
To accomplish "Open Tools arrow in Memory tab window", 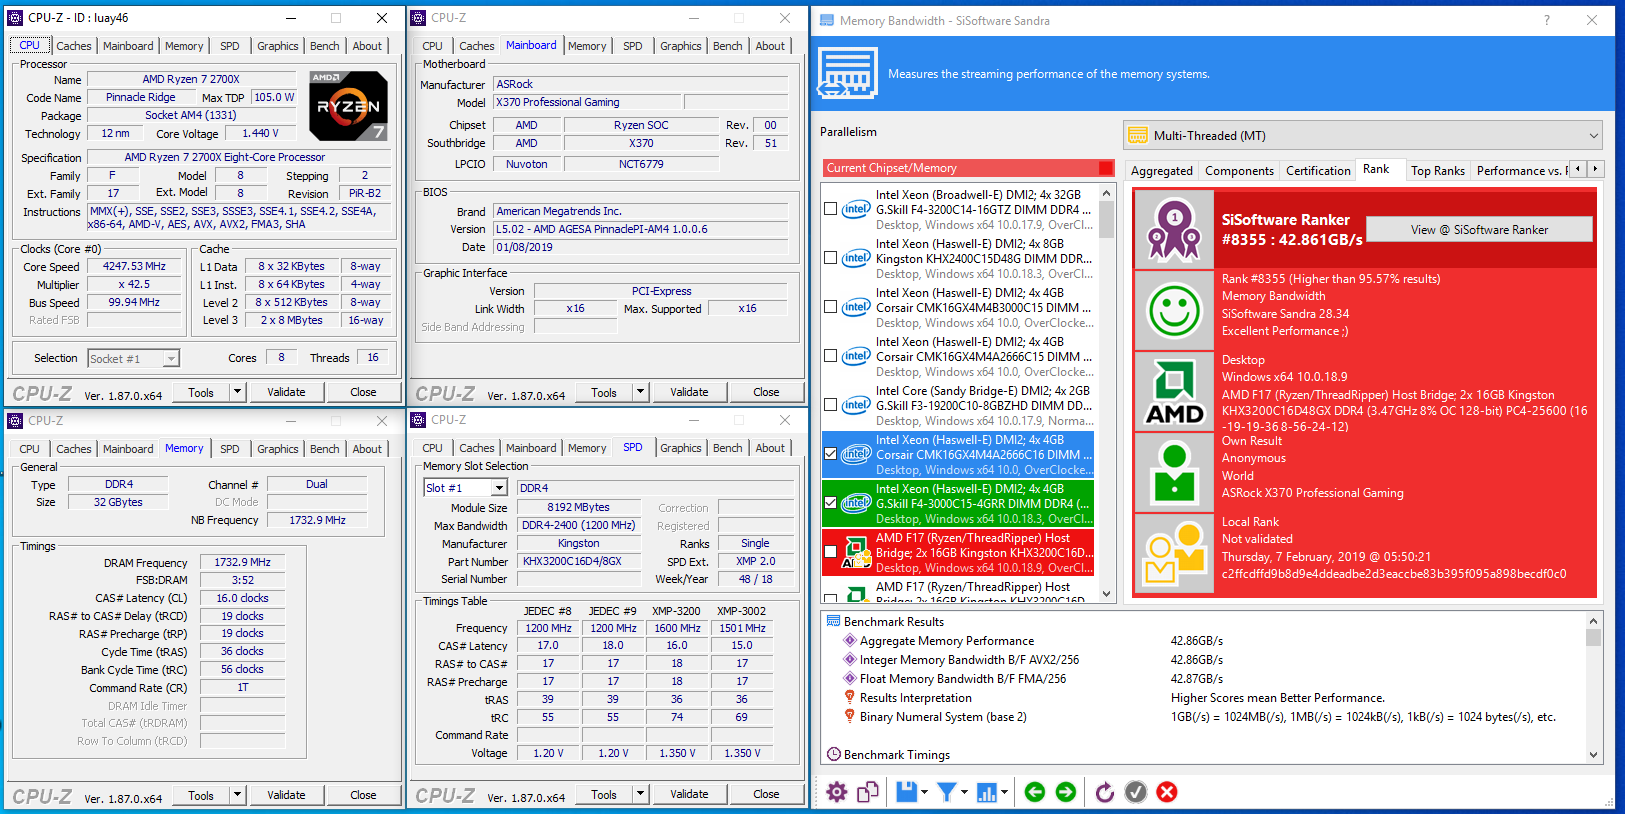I will pos(238,795).
